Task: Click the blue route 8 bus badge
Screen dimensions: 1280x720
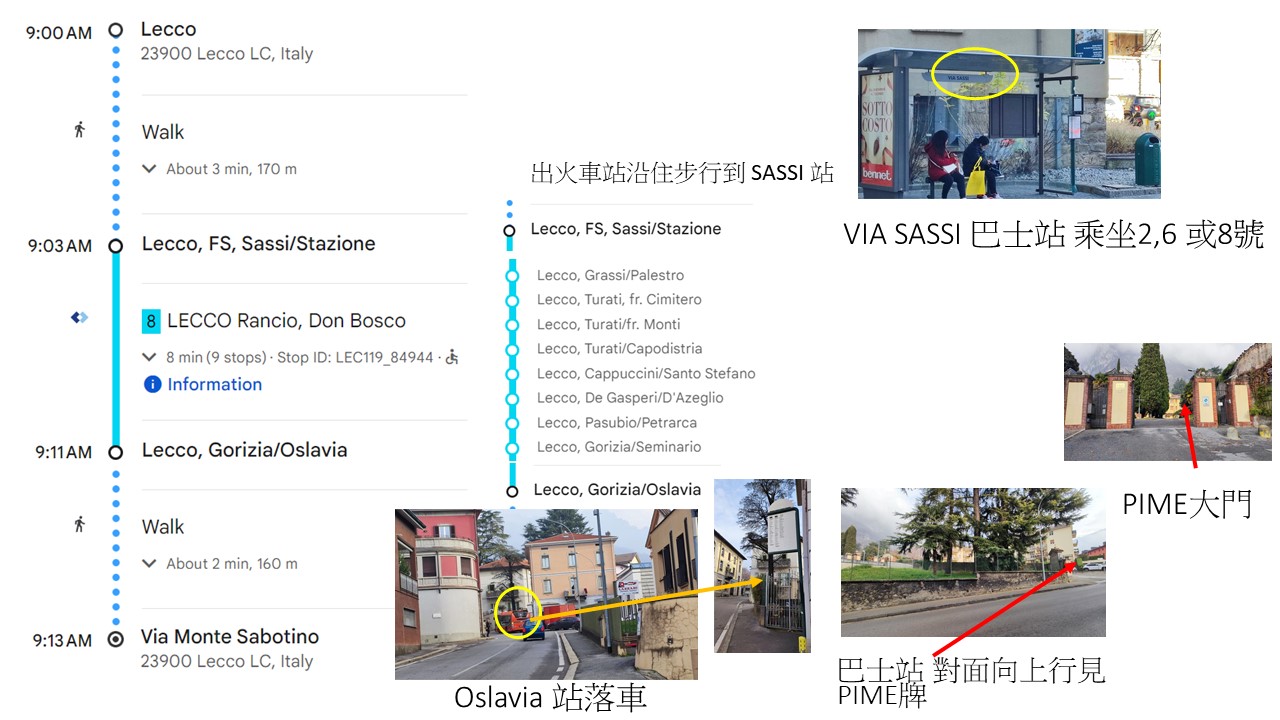Action: click(151, 321)
